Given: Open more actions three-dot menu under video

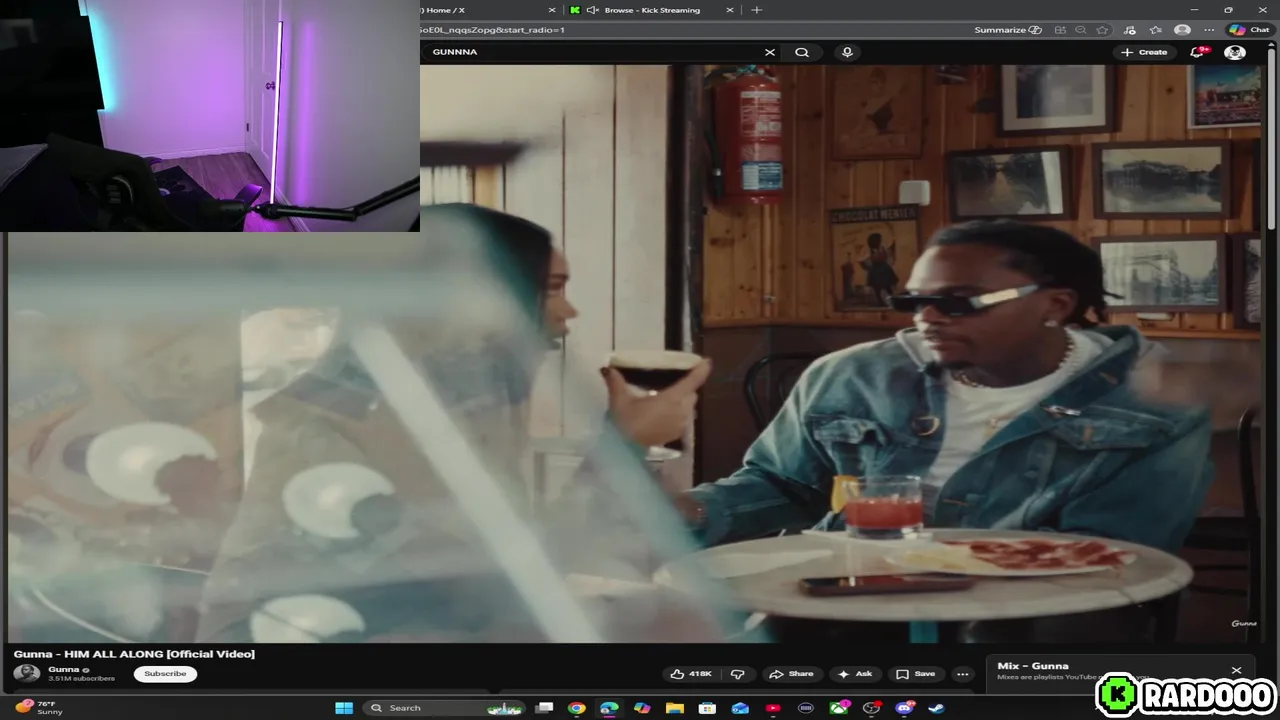Looking at the screenshot, I should [962, 674].
